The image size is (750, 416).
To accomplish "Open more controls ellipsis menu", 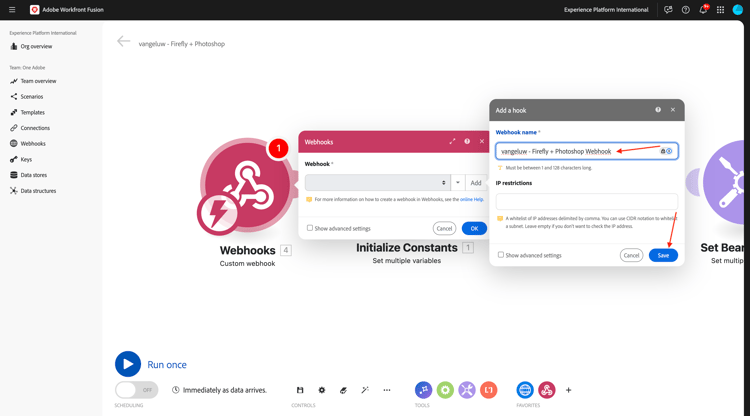I will (x=386, y=390).
